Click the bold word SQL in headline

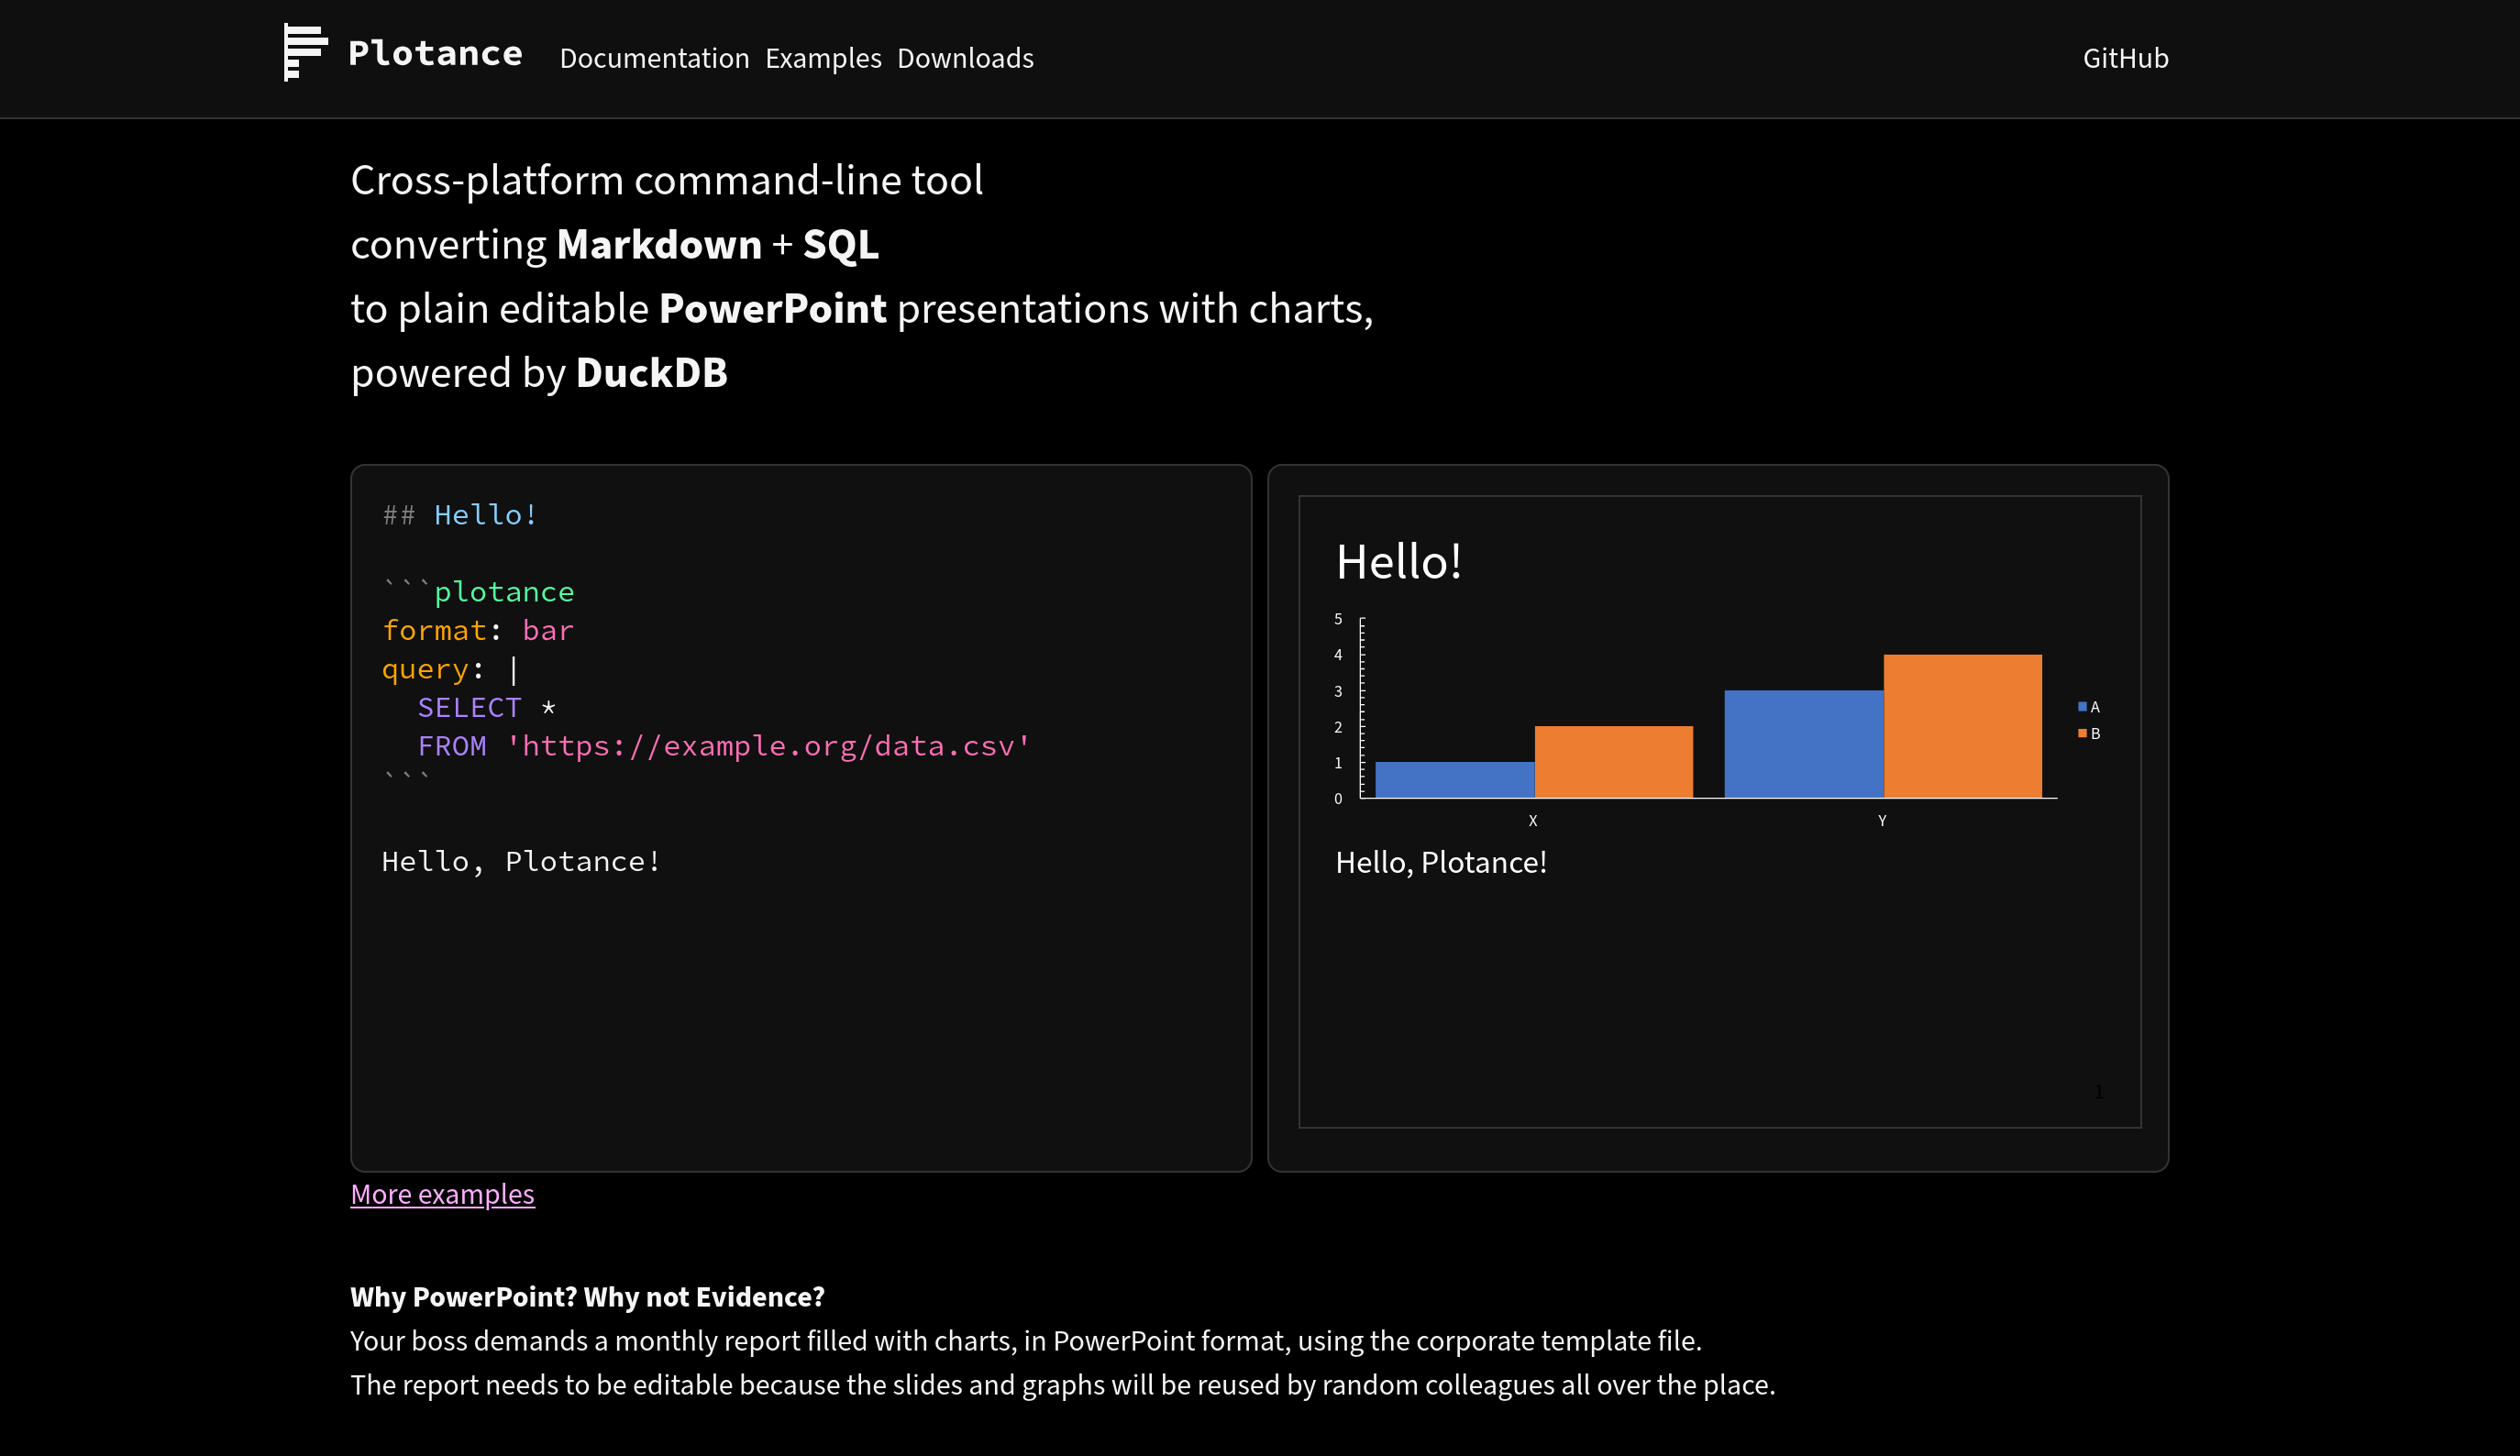pyautogui.click(x=841, y=245)
